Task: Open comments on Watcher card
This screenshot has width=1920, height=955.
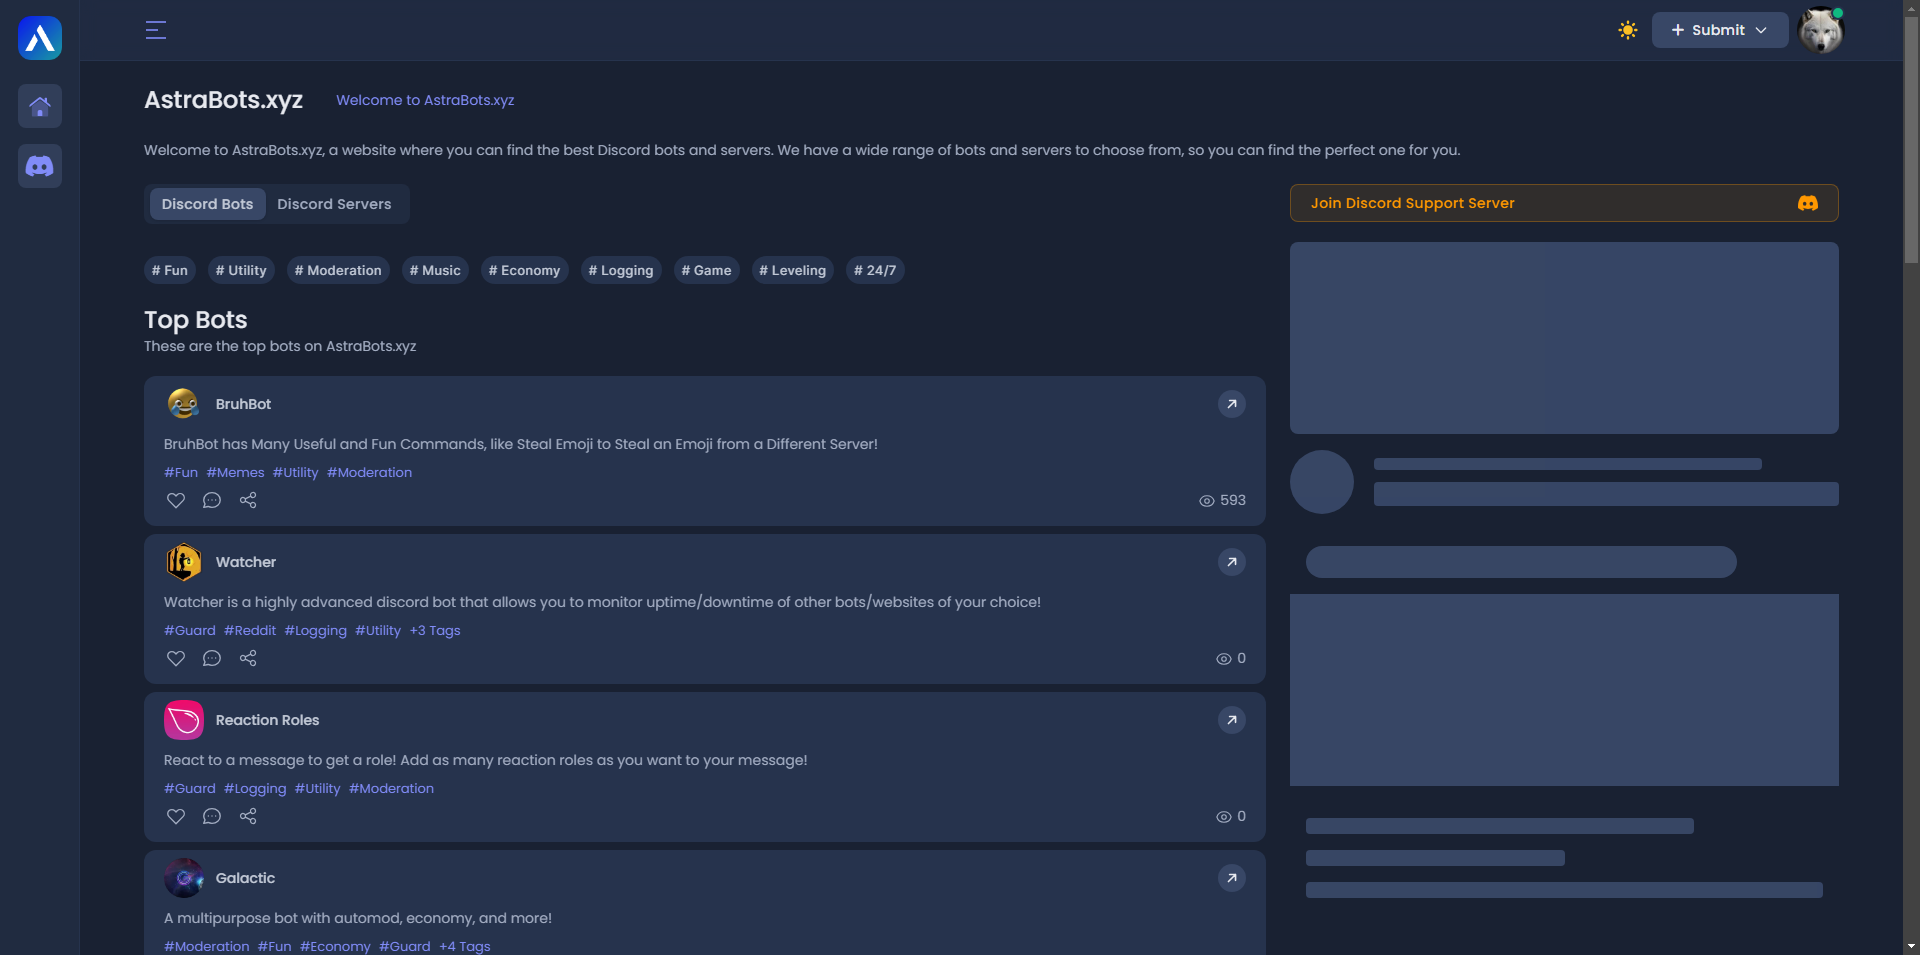Action: coord(212,658)
